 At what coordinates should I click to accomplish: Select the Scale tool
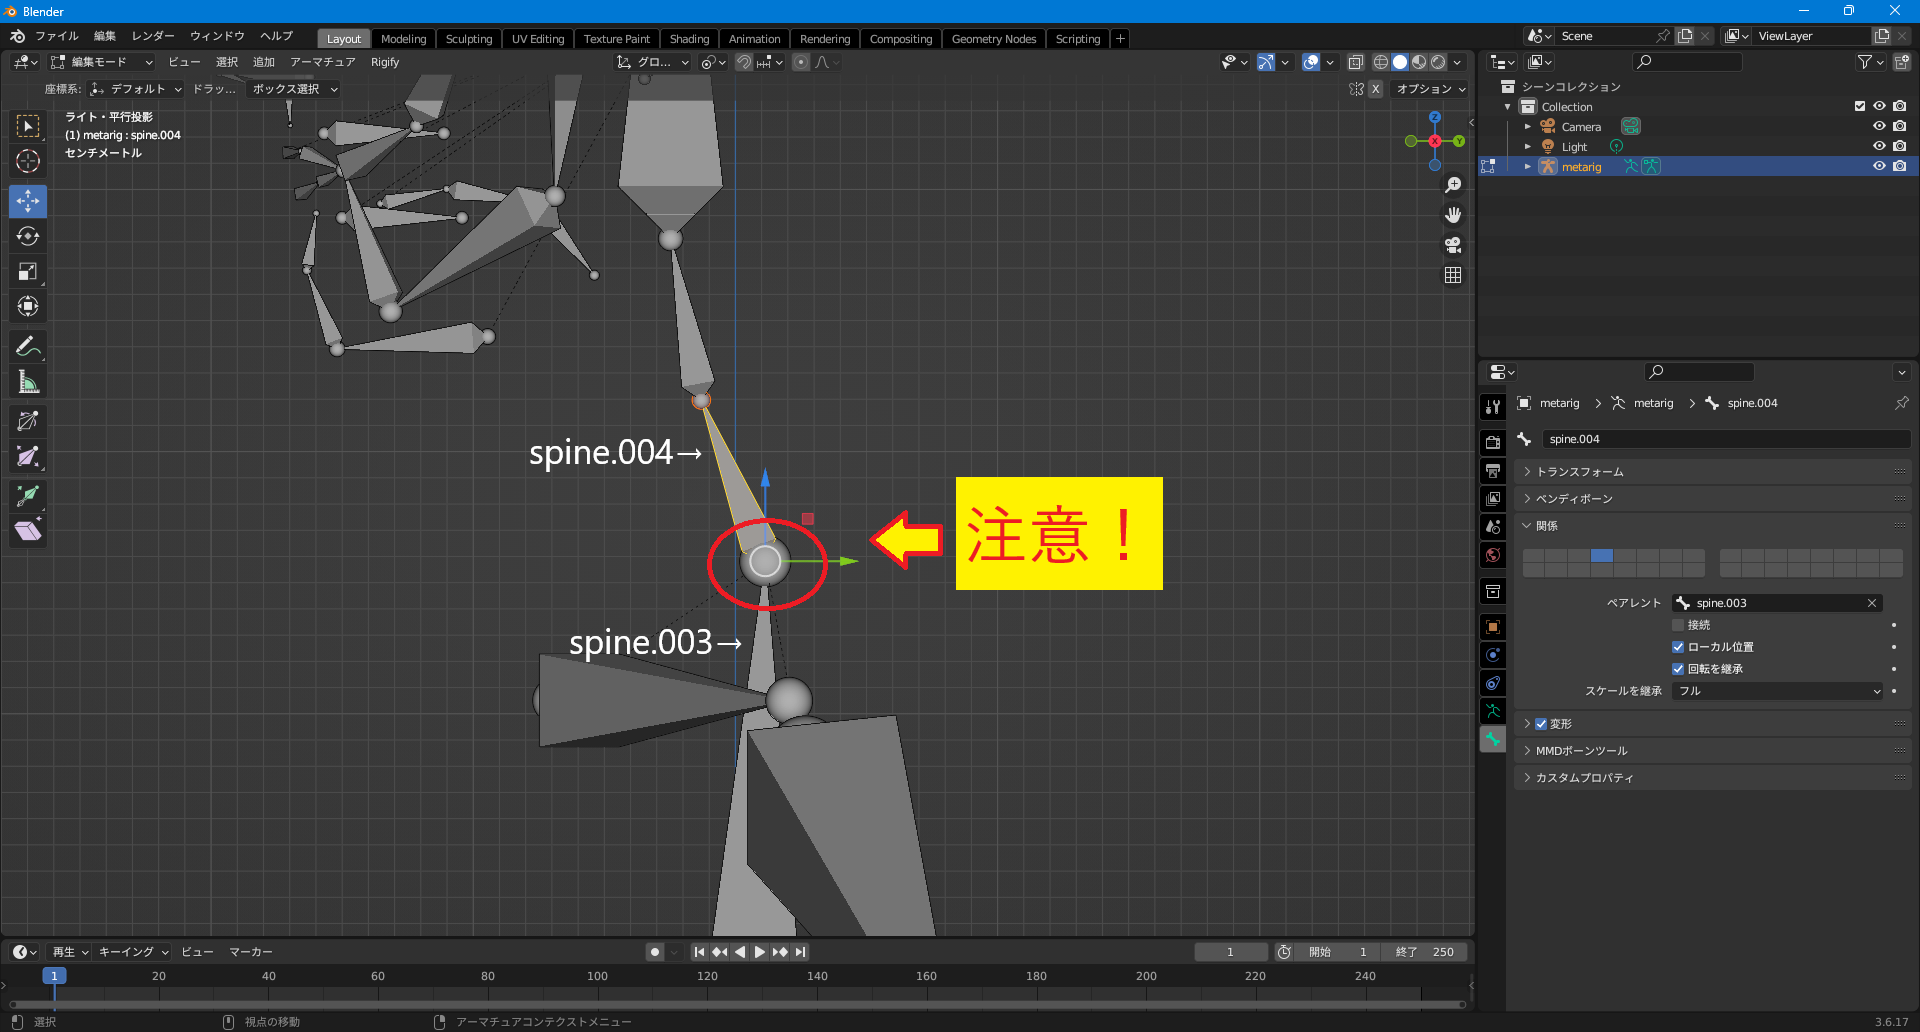pyautogui.click(x=28, y=271)
